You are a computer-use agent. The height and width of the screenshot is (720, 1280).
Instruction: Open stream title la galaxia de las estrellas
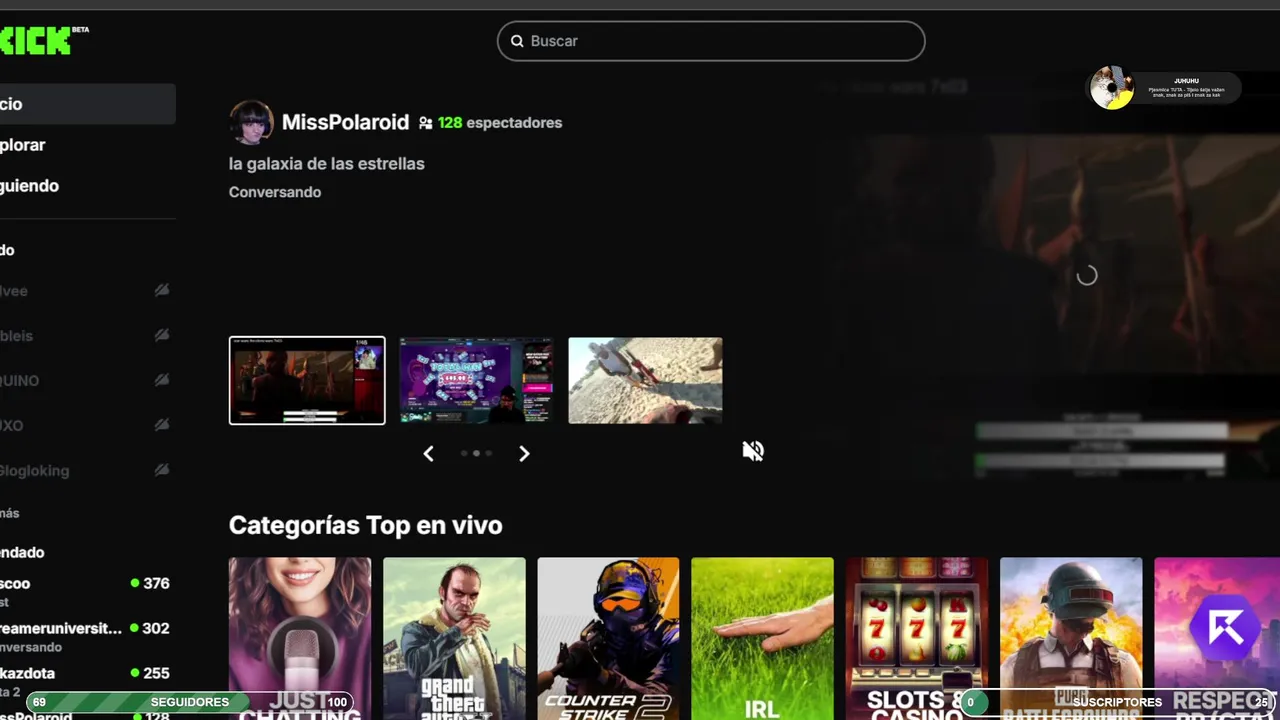tap(327, 163)
